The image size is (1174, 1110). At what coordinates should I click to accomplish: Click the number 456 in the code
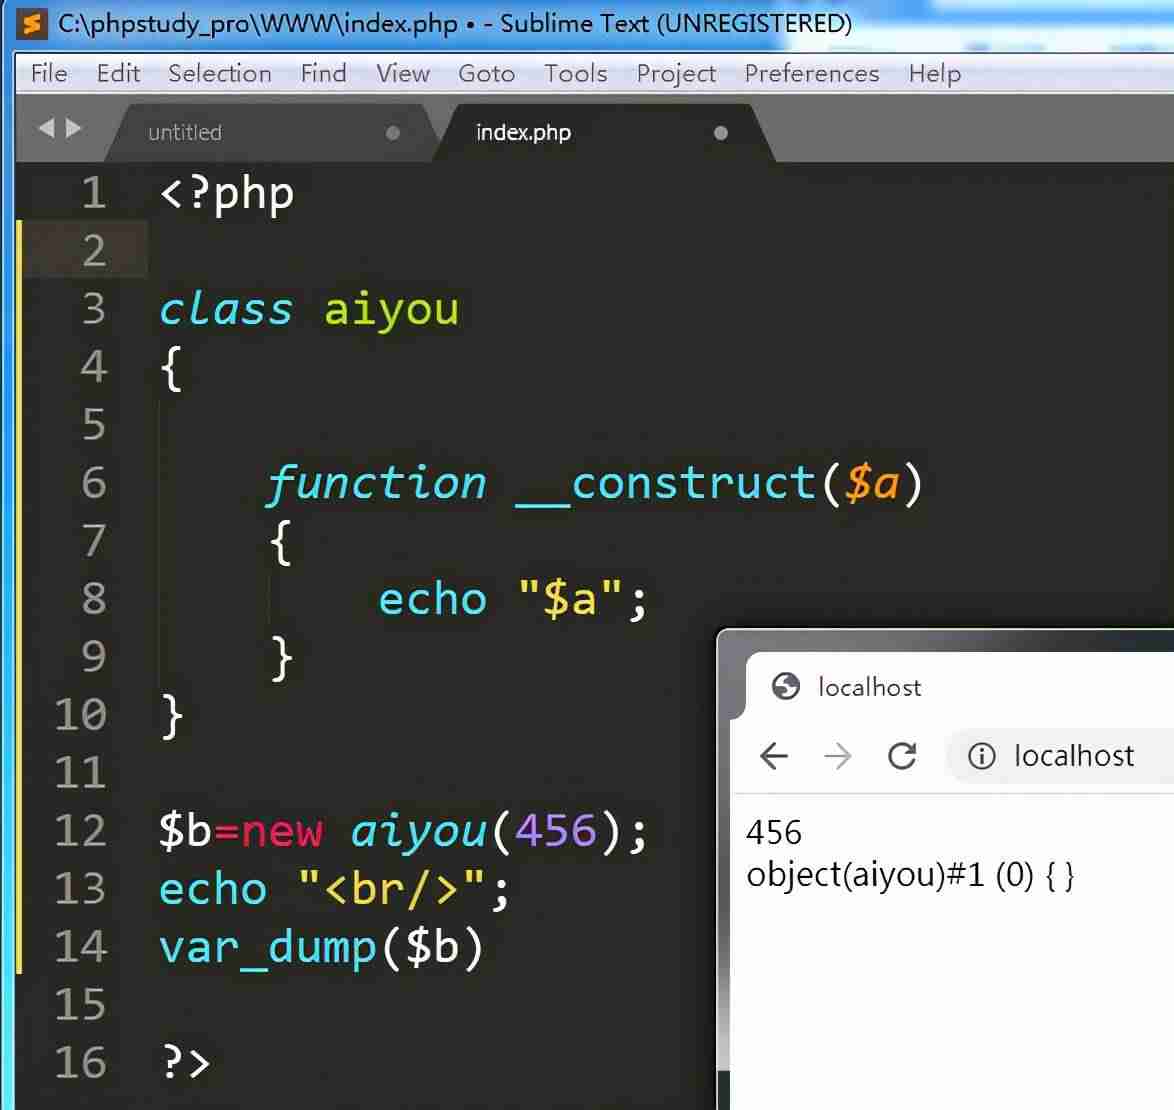tap(556, 831)
